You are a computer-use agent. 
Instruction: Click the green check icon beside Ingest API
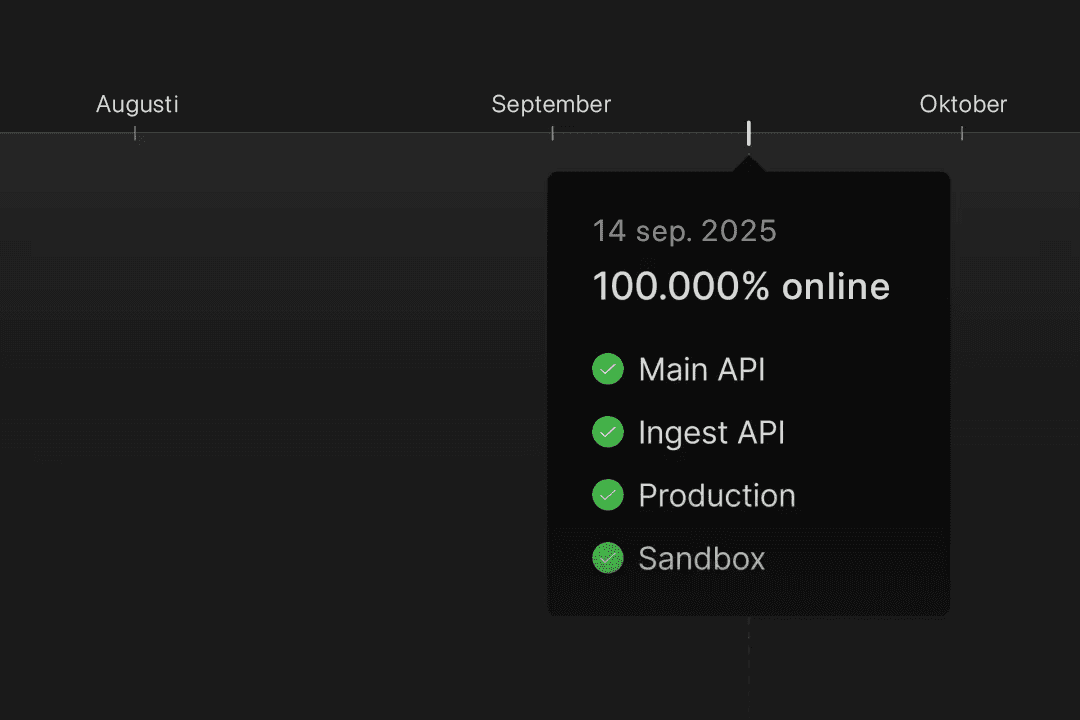(x=607, y=432)
